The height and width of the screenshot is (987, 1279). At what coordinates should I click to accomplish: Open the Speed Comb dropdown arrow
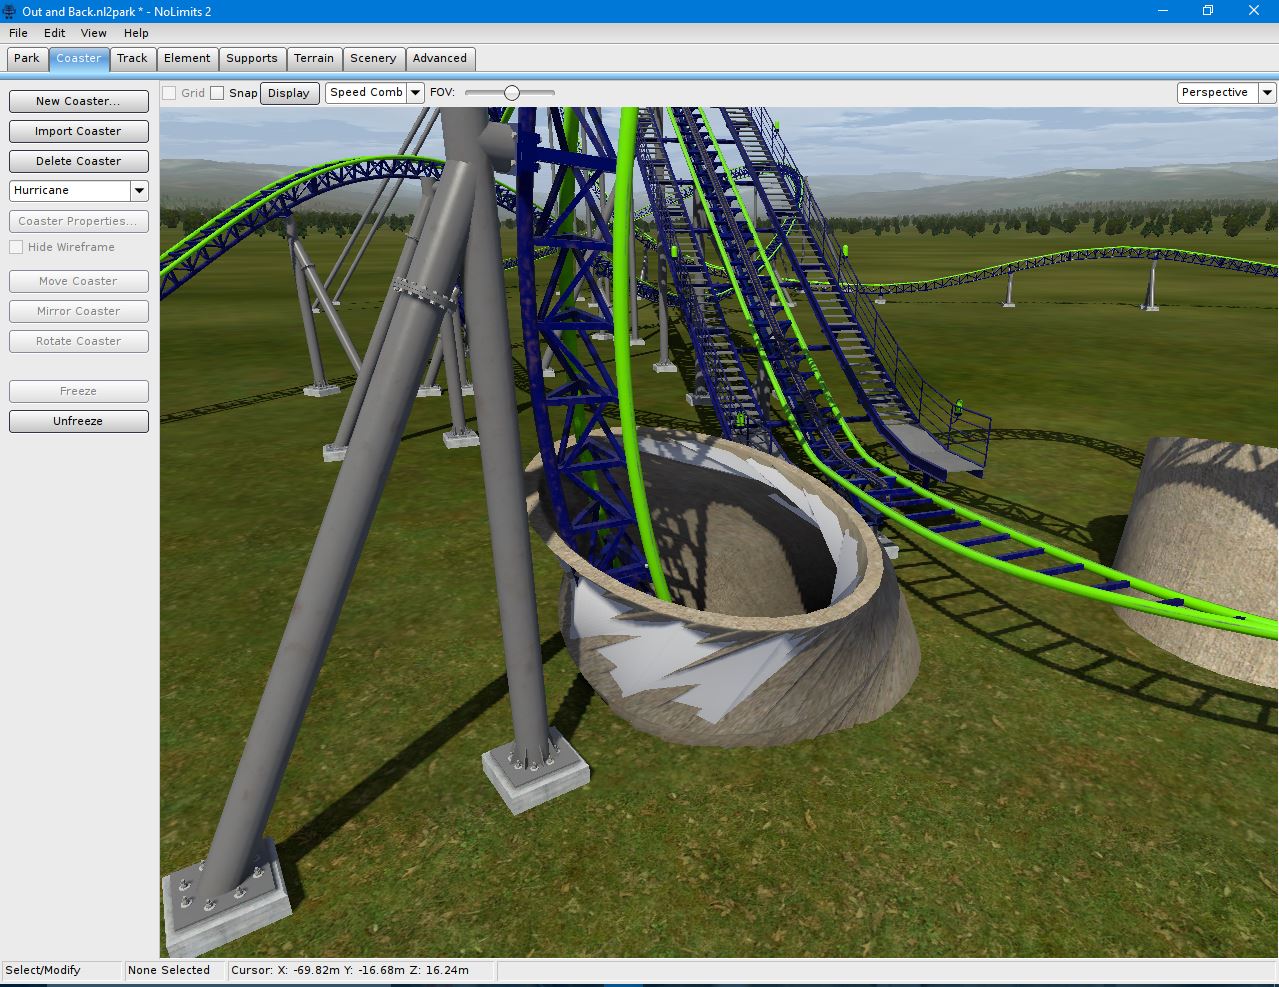415,92
